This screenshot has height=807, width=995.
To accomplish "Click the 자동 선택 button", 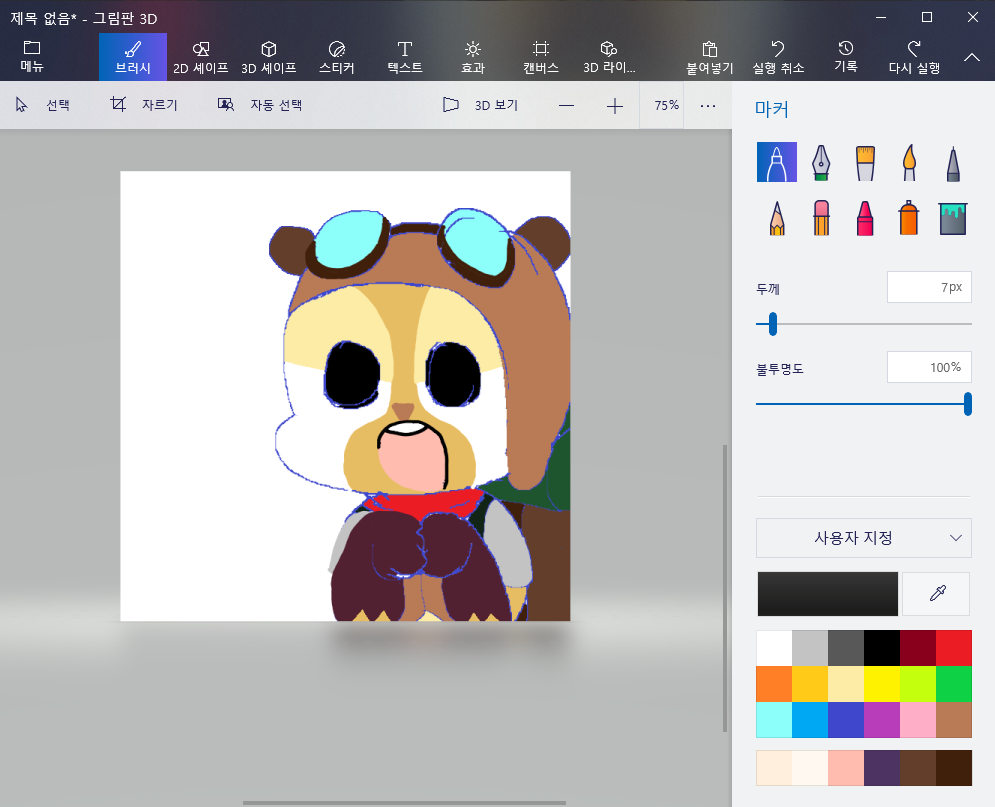I will (x=260, y=105).
